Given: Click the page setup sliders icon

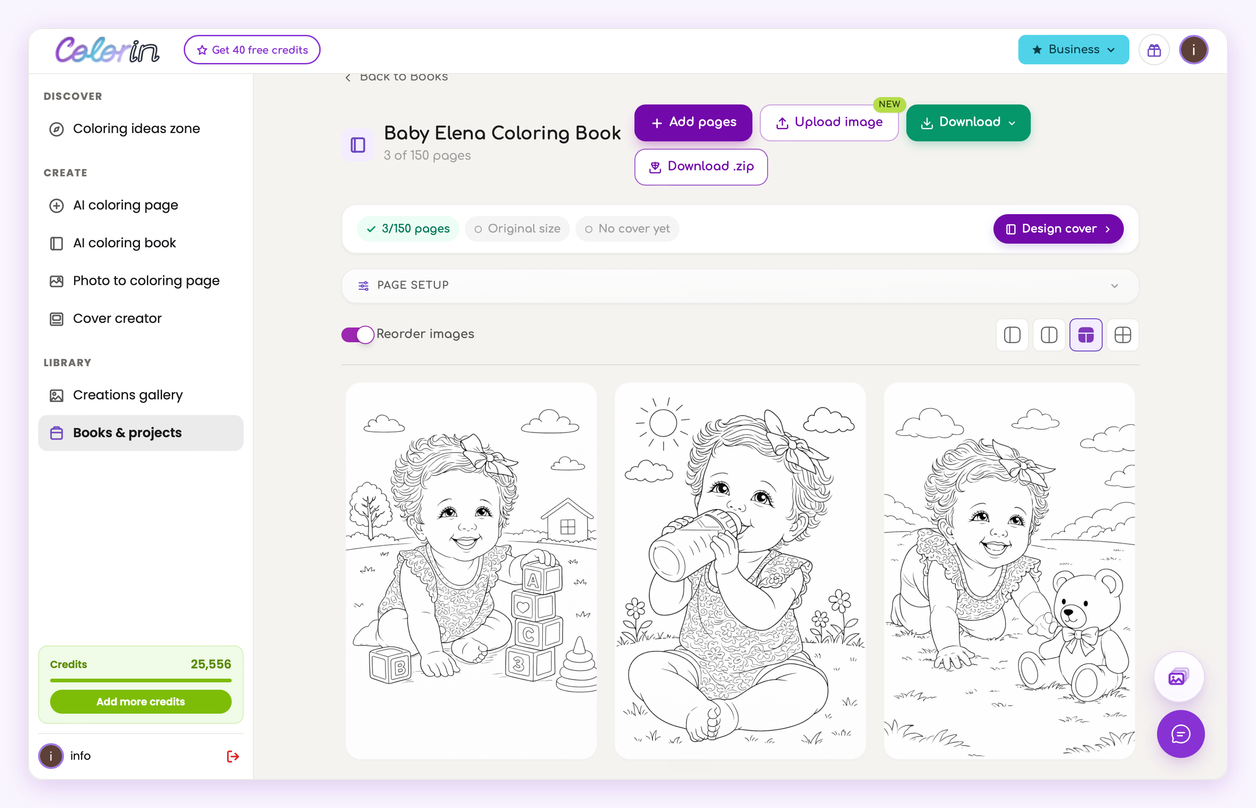Looking at the screenshot, I should pos(364,285).
